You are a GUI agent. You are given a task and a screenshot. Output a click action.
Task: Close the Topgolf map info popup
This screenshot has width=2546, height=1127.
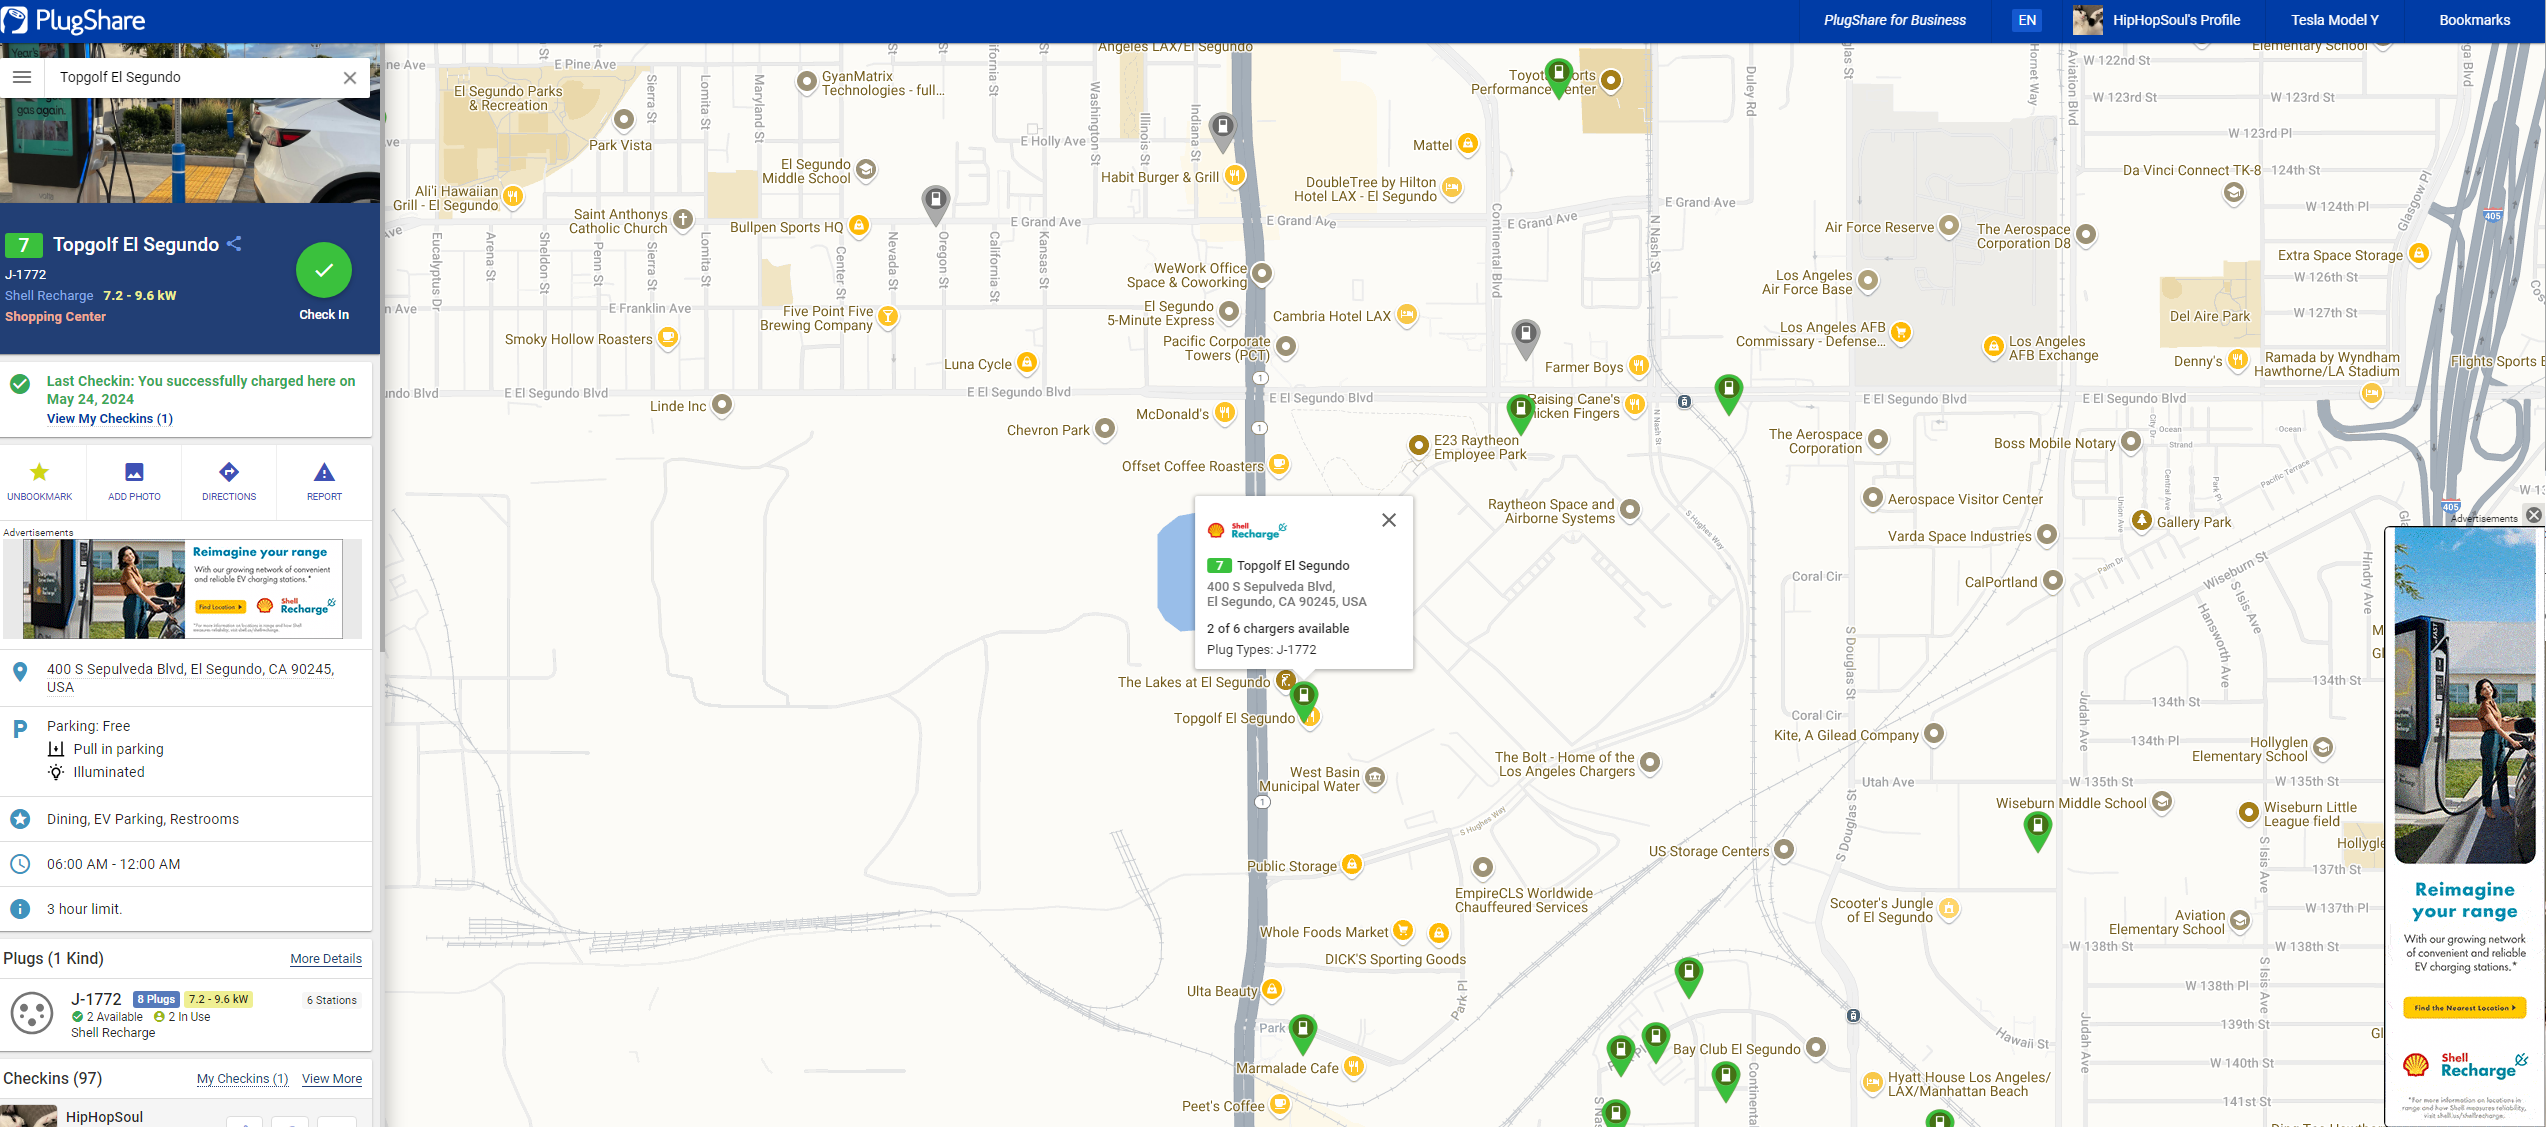[x=1389, y=520]
